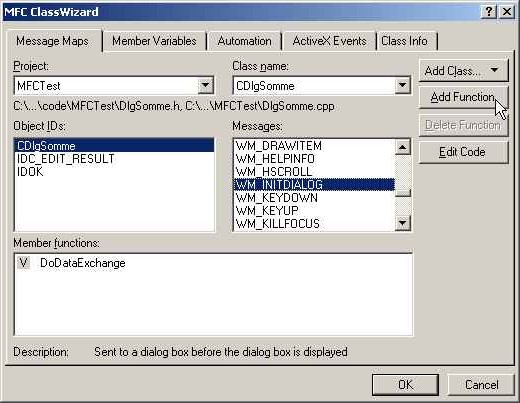Switch to Member Variables tab
Viewport: 520px width, 403px height.
pos(154,41)
